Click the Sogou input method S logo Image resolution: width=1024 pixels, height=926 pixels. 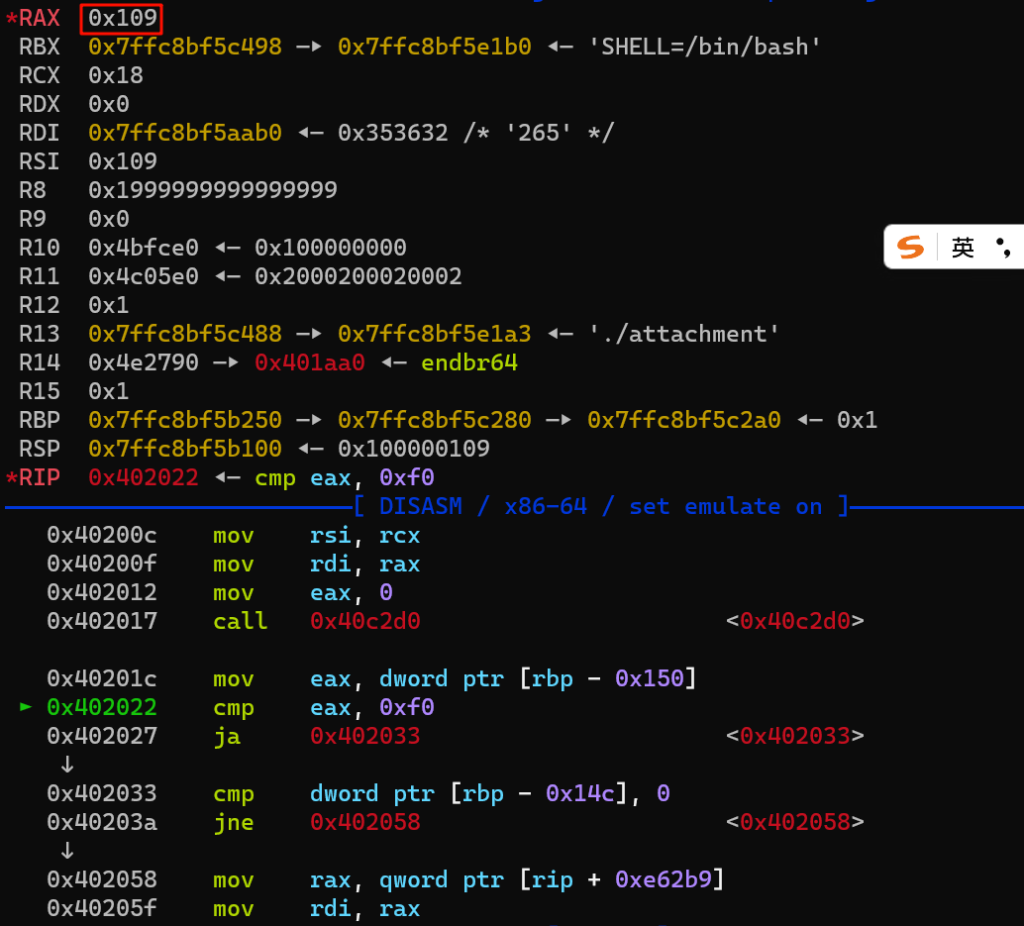coord(910,247)
